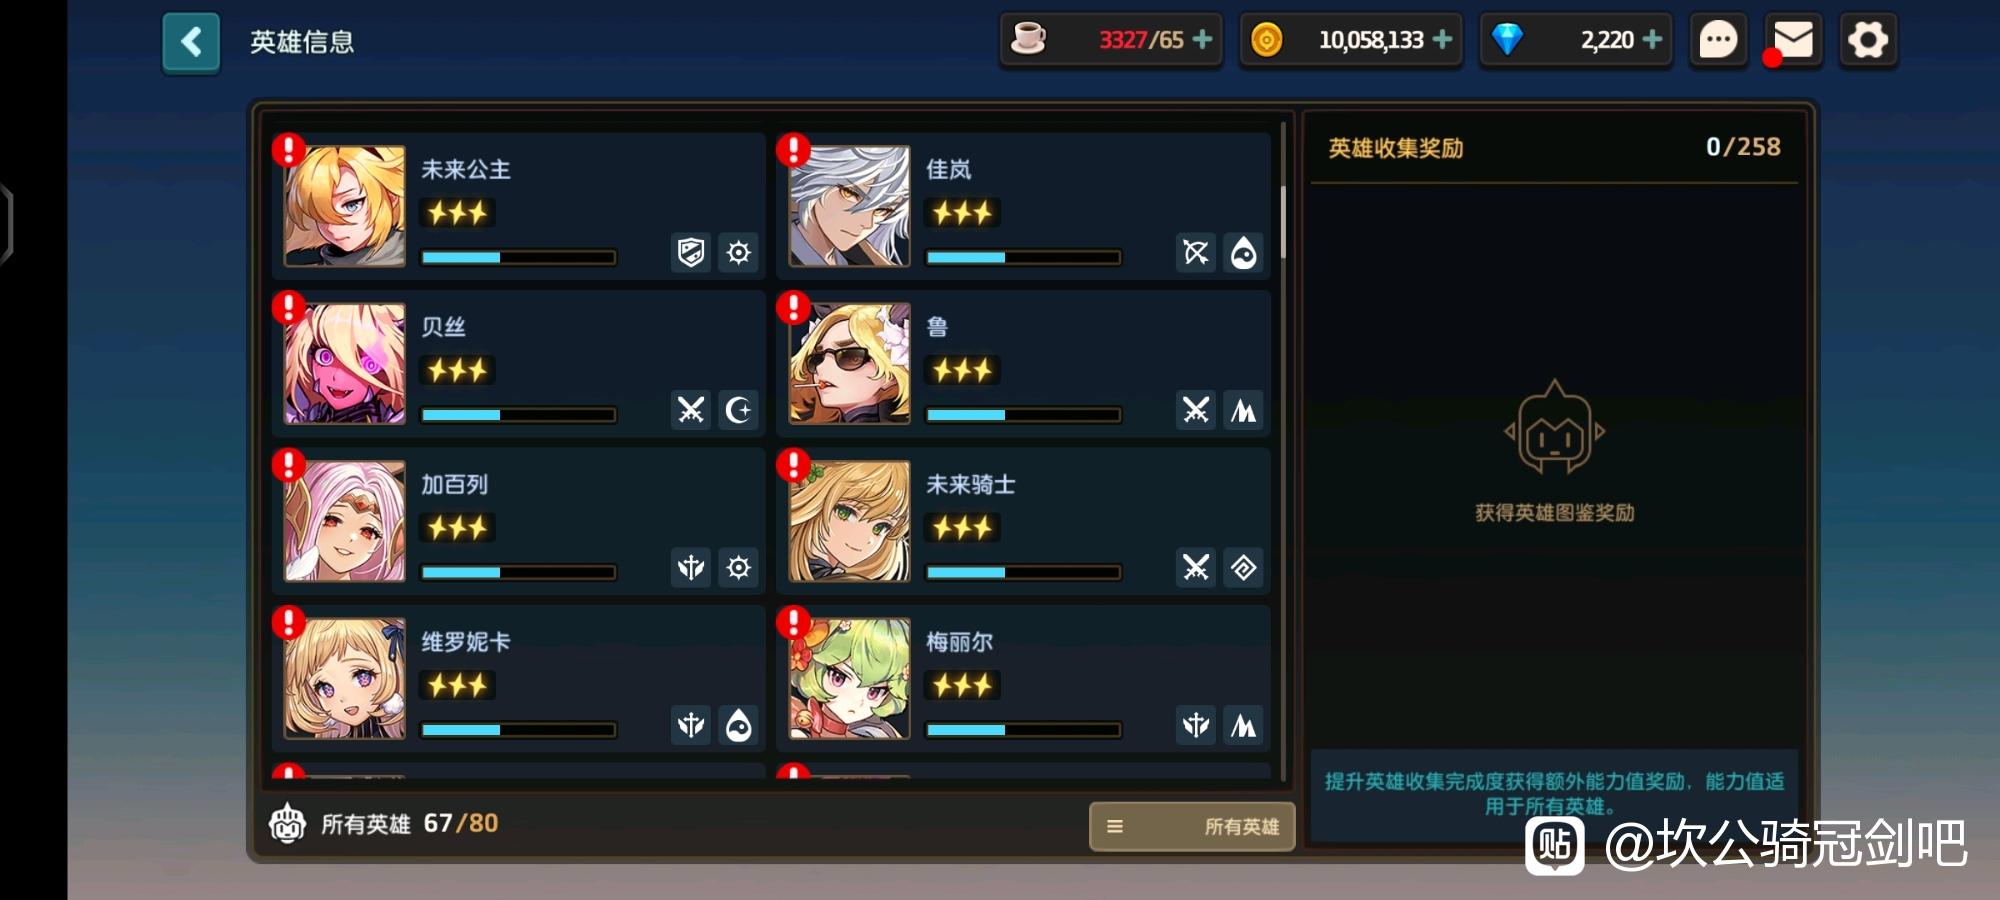Click 鲁 earth element icon
Viewport: 2000px width, 900px height.
[1243, 410]
